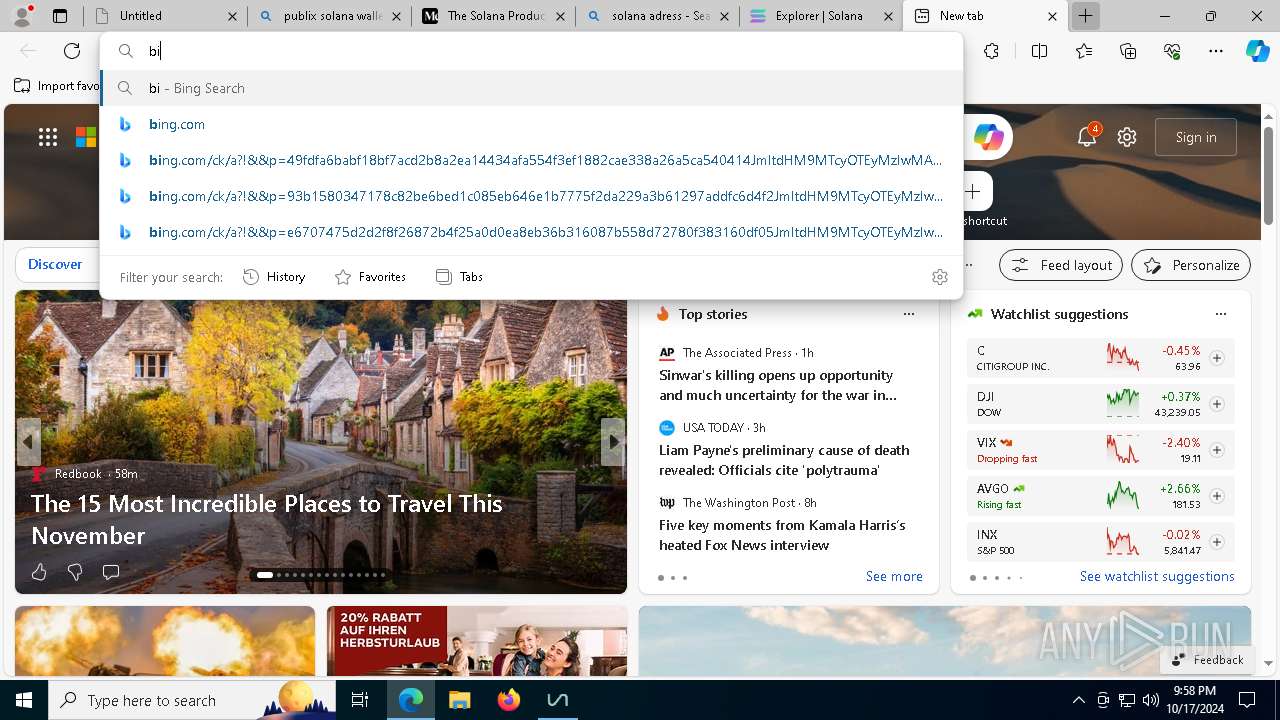Open the Feedback button

(1206, 660)
